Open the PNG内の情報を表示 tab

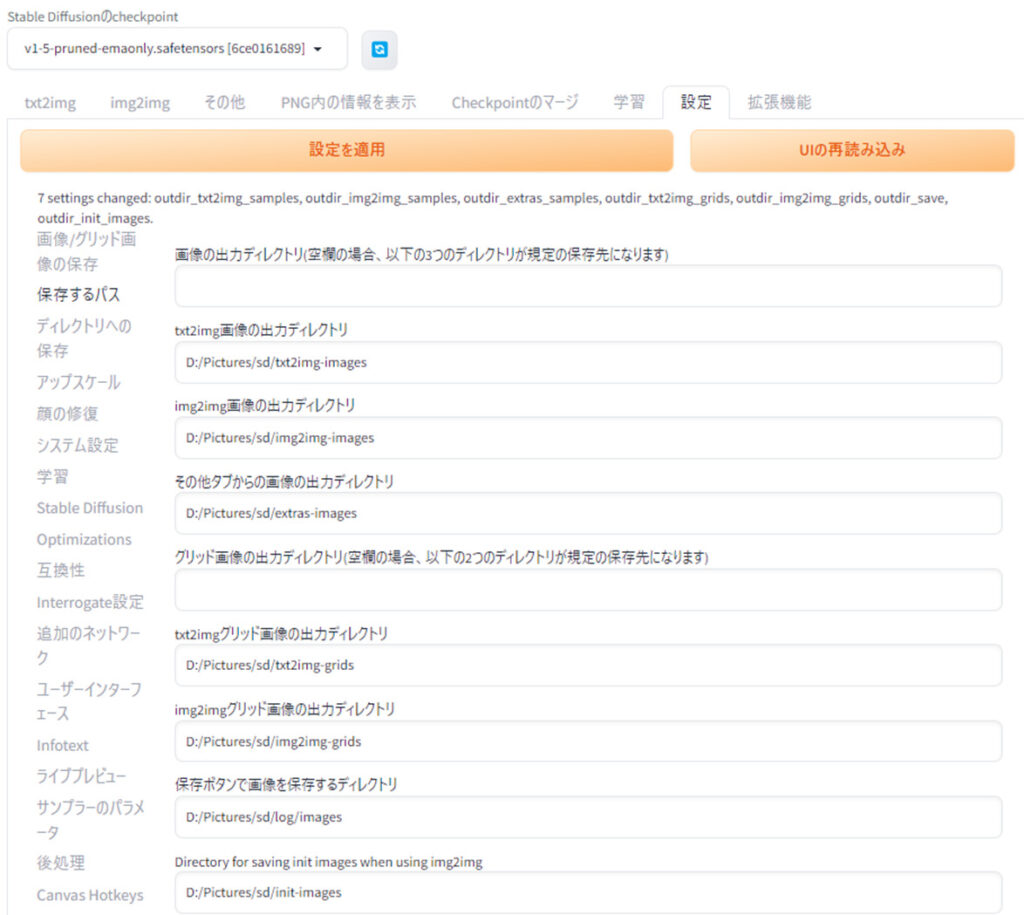click(348, 102)
